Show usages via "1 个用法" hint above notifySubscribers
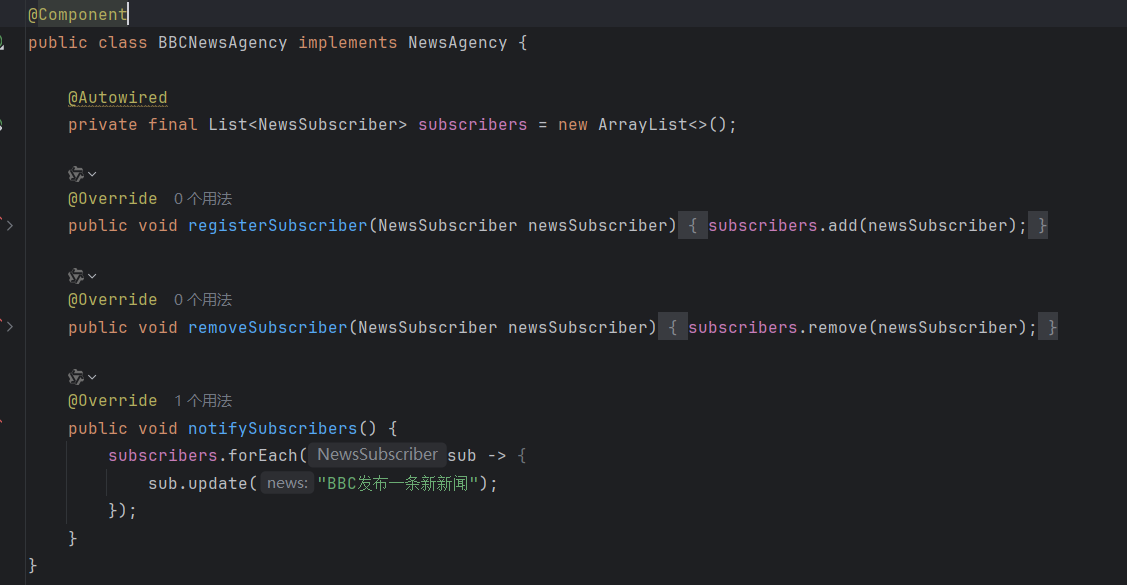1127x585 pixels. point(203,401)
